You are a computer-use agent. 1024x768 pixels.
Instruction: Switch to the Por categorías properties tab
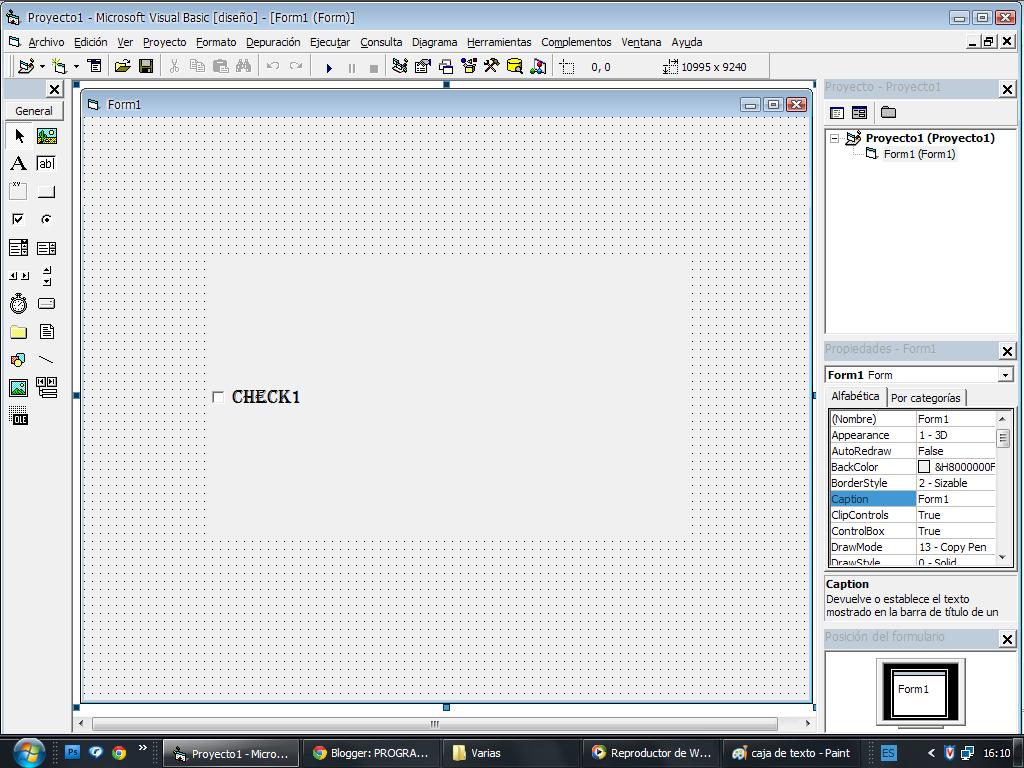click(x=926, y=397)
